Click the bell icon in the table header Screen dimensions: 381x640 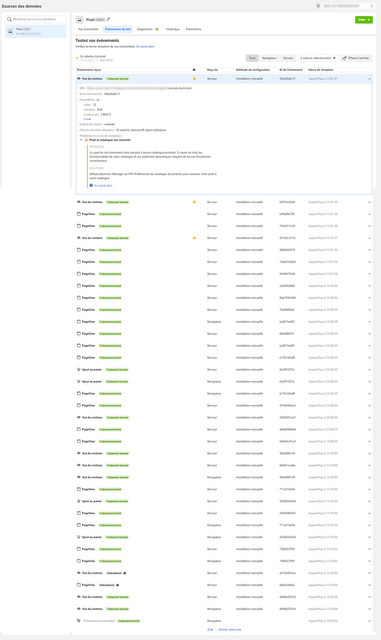[194, 70]
